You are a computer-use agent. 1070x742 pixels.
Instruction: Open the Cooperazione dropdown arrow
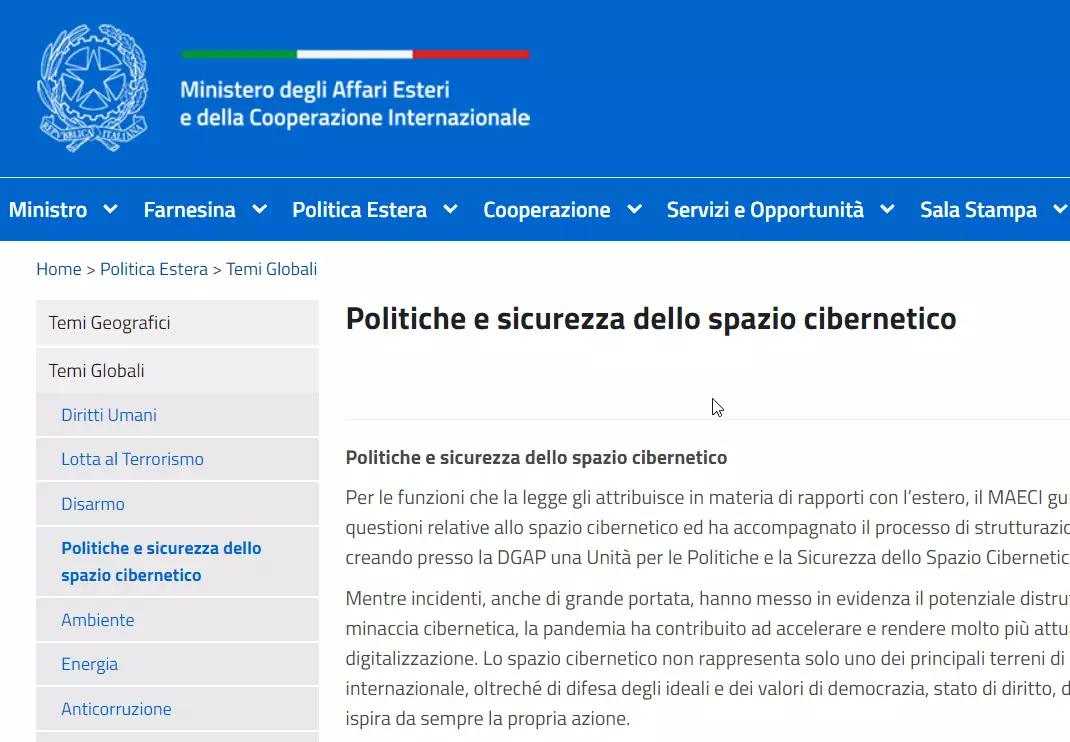[x=634, y=210]
